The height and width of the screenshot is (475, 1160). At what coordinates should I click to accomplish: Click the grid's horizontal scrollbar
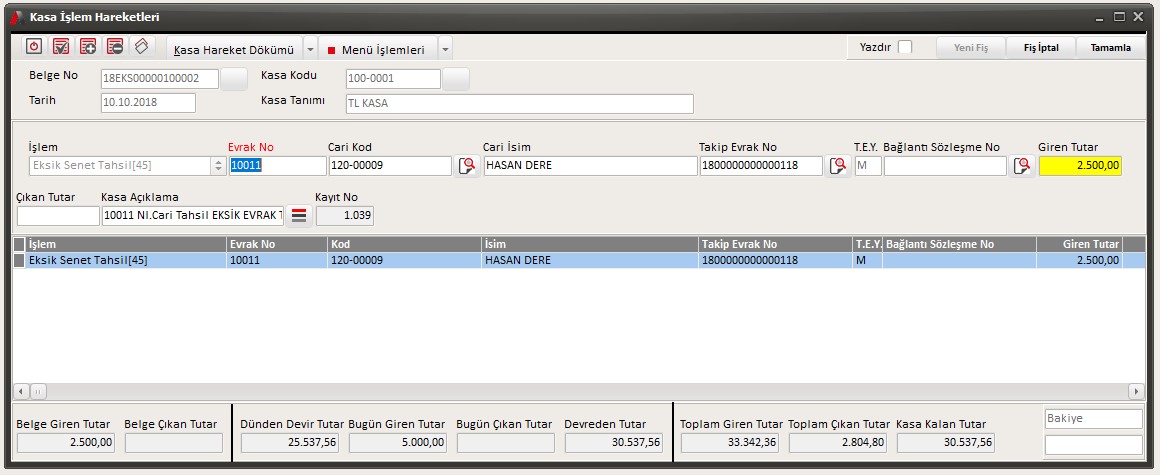pyautogui.click(x=580, y=391)
